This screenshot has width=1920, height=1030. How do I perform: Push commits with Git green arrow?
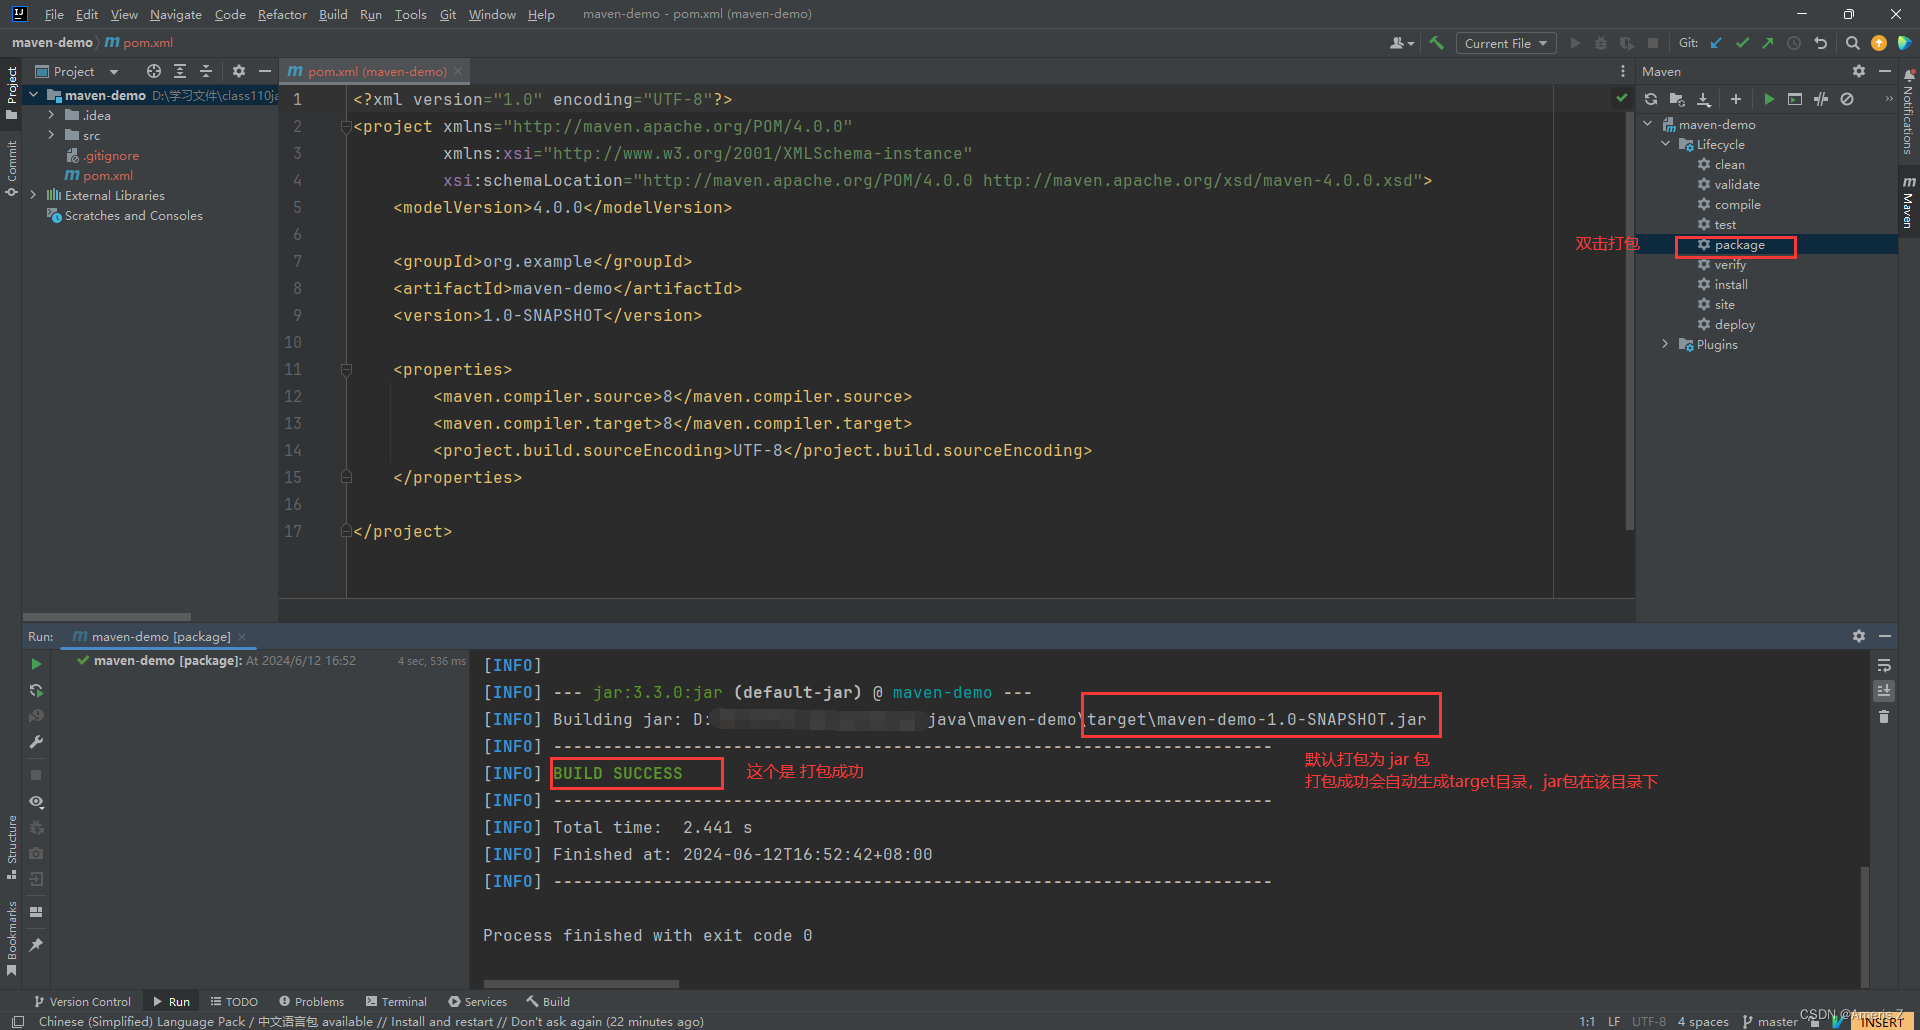click(x=1768, y=43)
